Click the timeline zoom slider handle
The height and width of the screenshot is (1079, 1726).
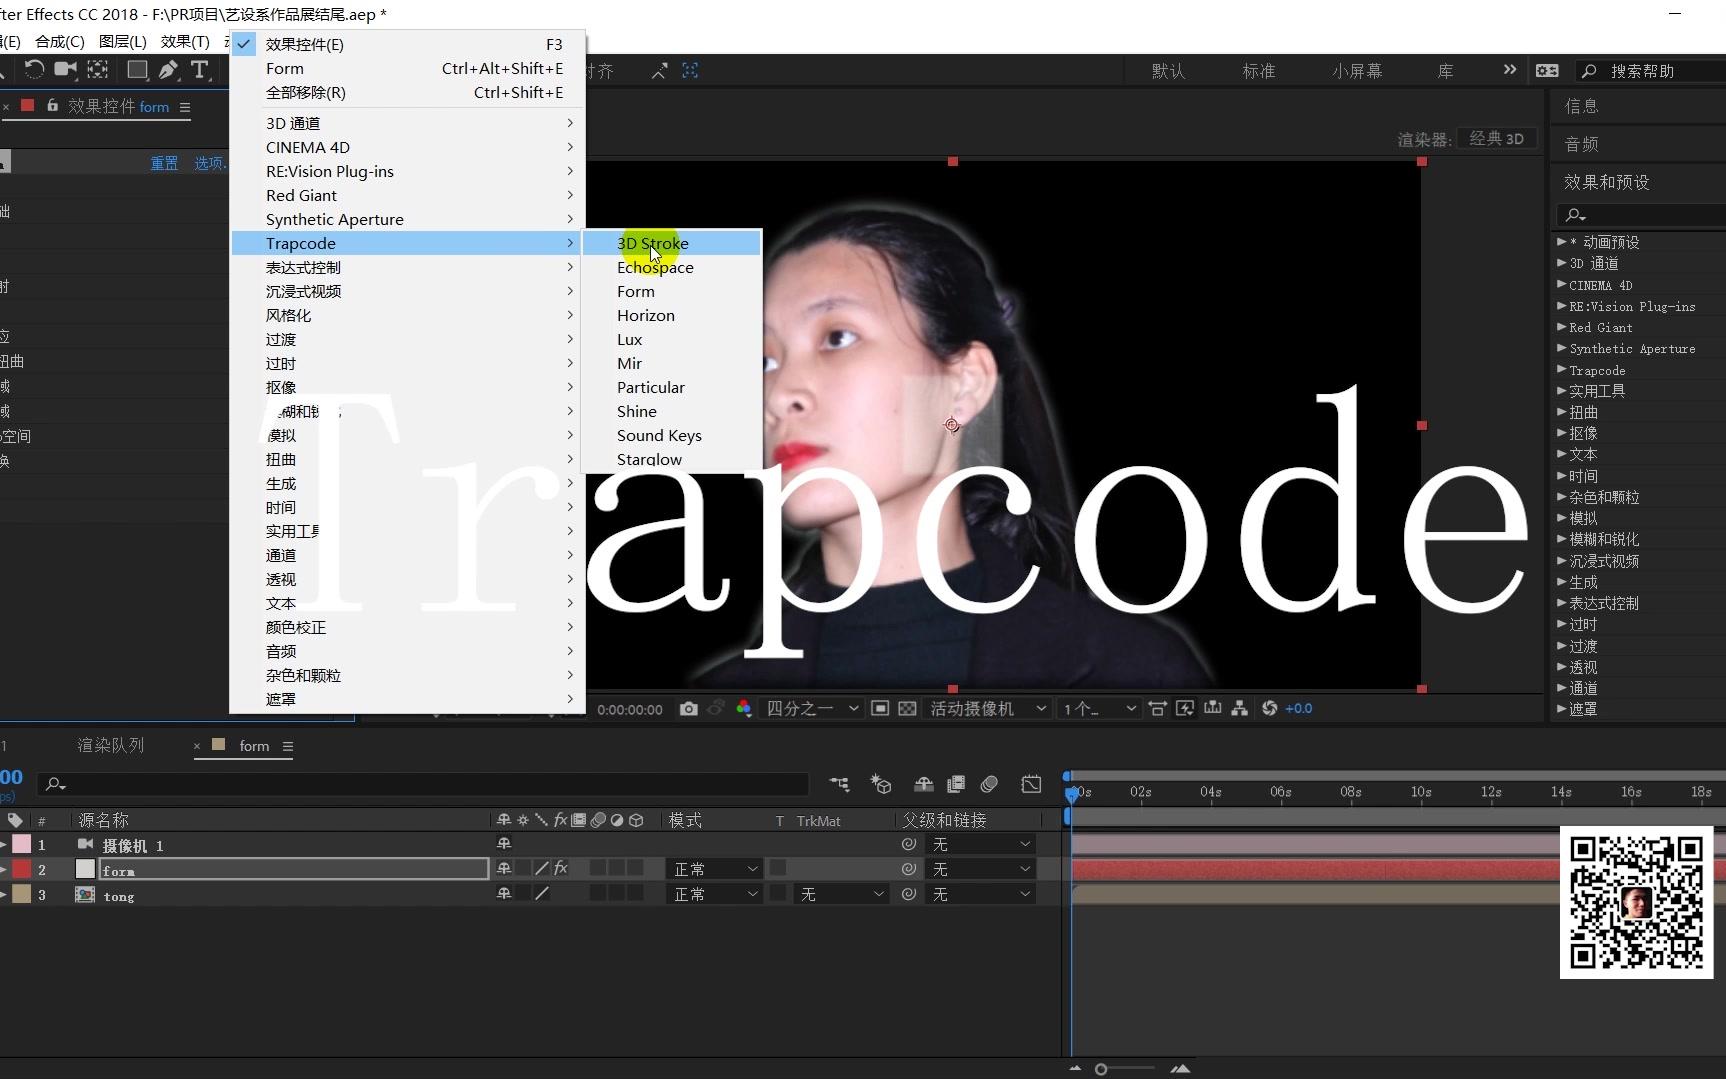[1101, 1069]
